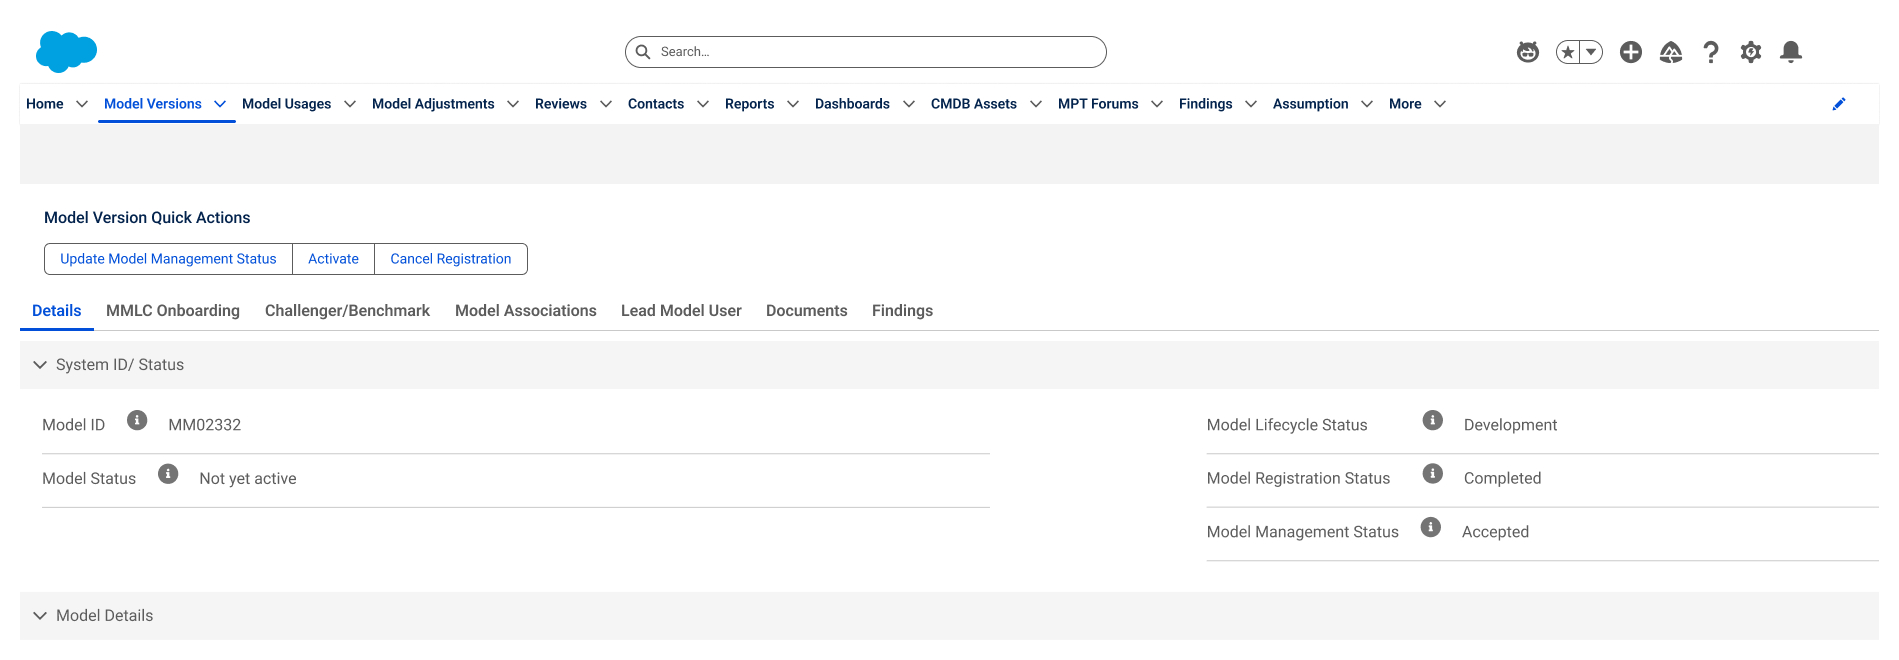Select Model Versions in navigation bar

coord(153,104)
